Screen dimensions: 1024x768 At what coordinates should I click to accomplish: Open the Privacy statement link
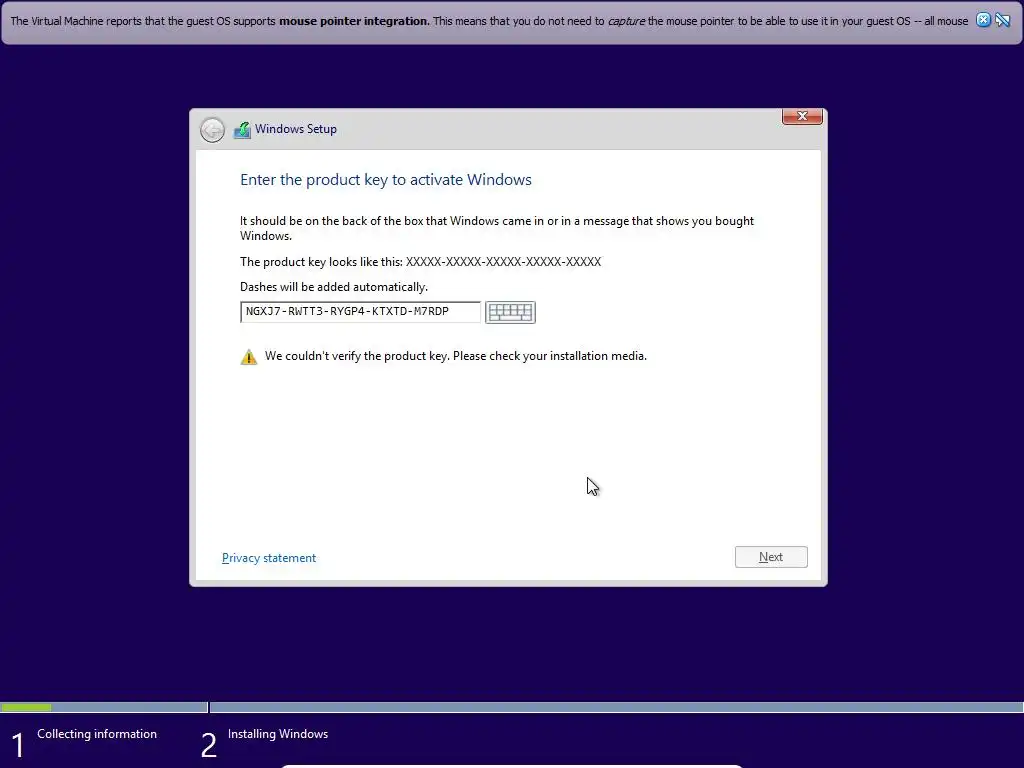pos(269,558)
